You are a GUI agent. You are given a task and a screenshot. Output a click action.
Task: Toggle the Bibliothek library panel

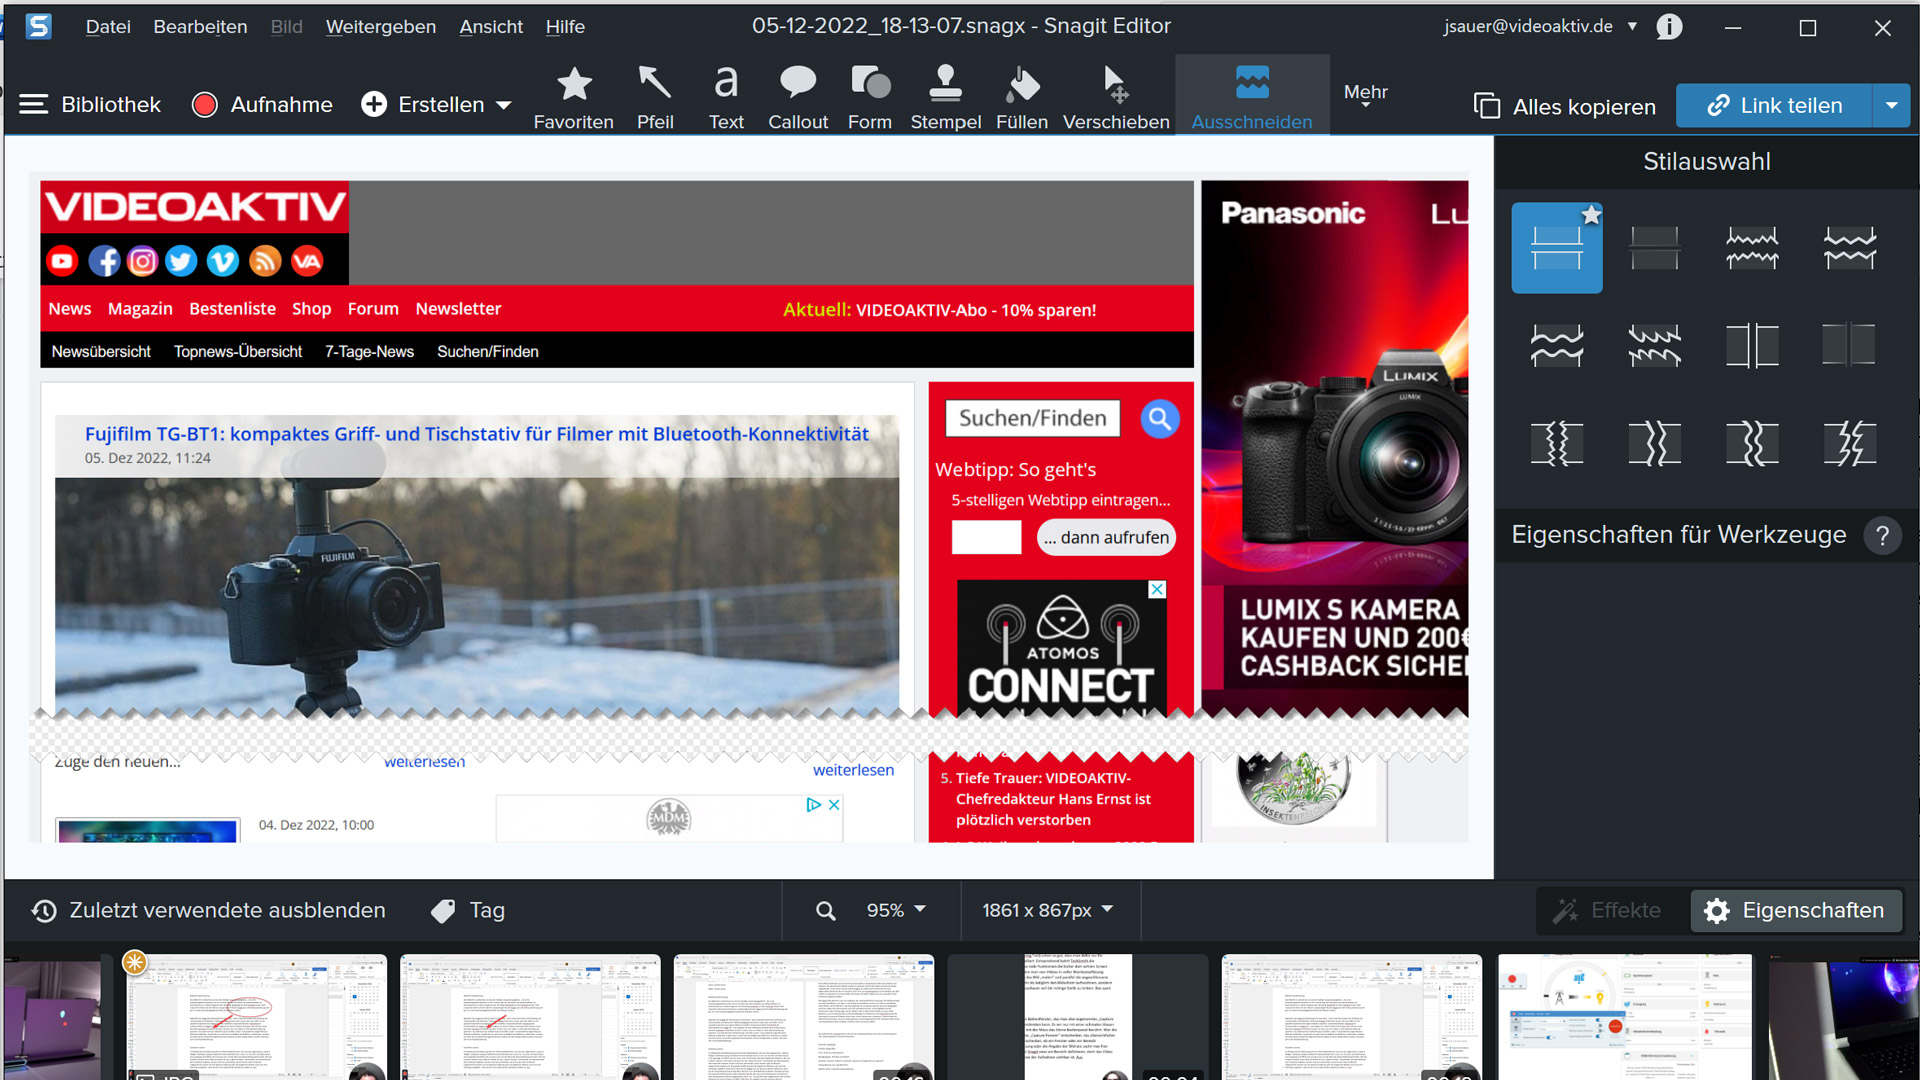tap(90, 105)
